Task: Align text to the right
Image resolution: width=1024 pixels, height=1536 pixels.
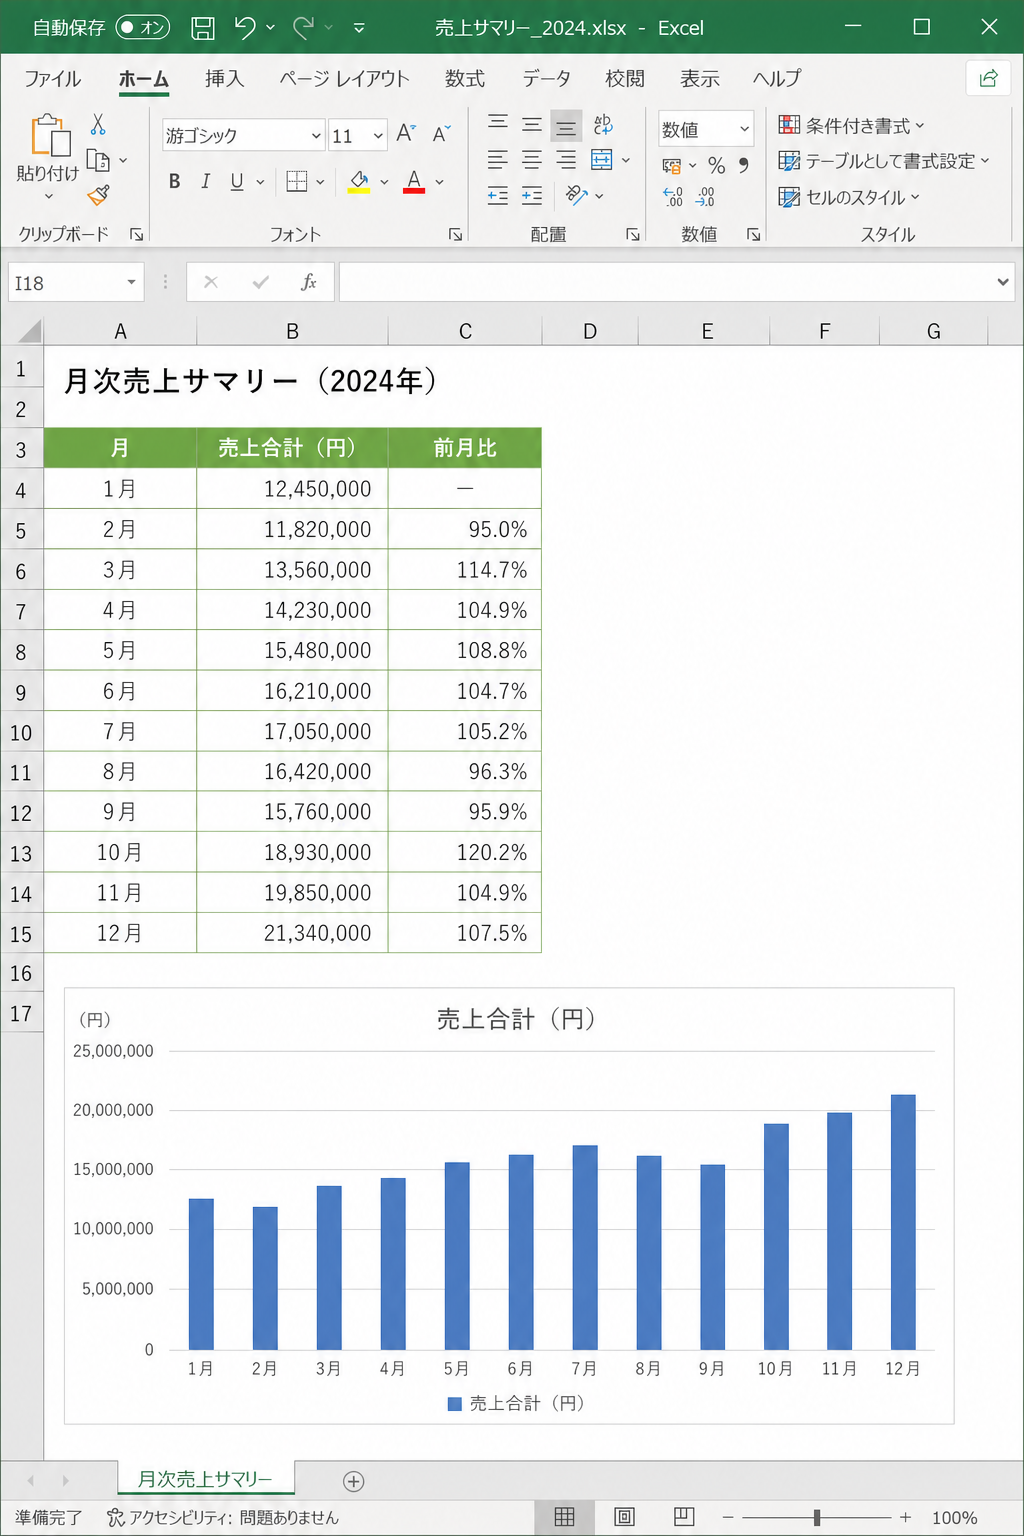Action: 566,160
